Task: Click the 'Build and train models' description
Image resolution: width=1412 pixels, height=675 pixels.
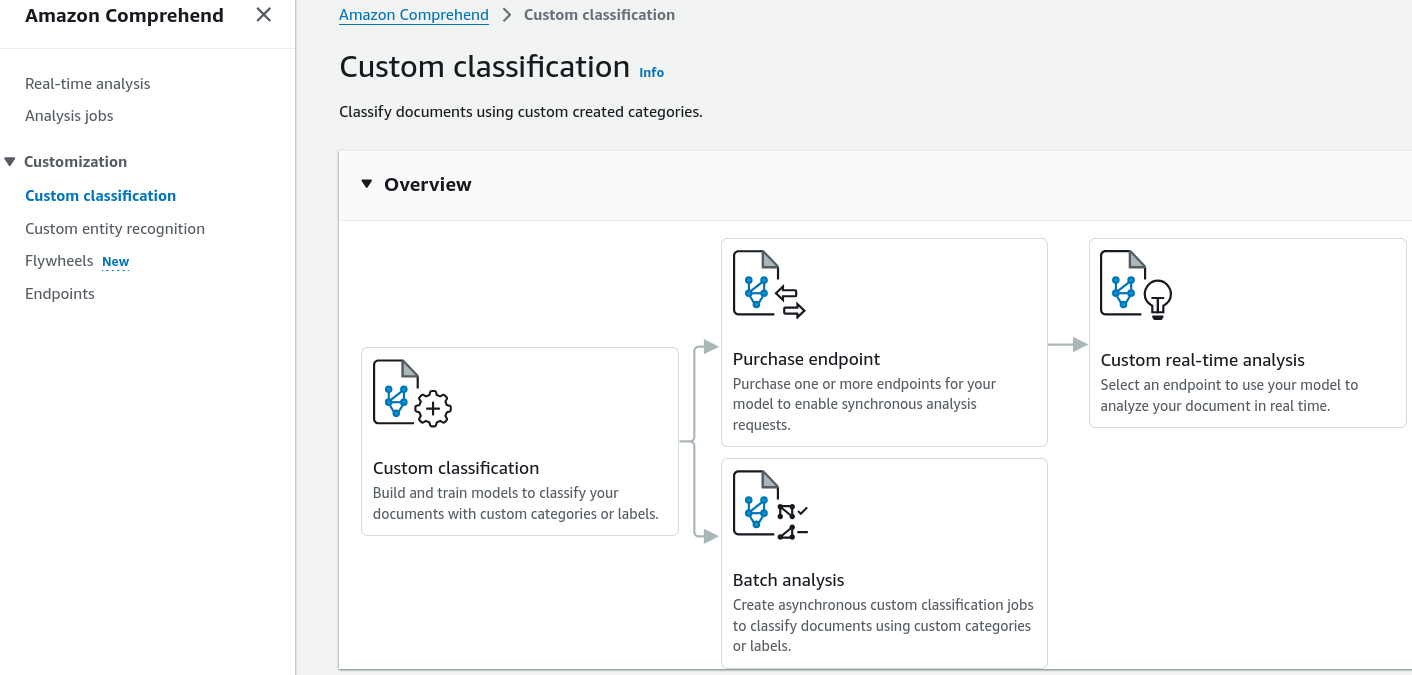Action: click(516, 504)
